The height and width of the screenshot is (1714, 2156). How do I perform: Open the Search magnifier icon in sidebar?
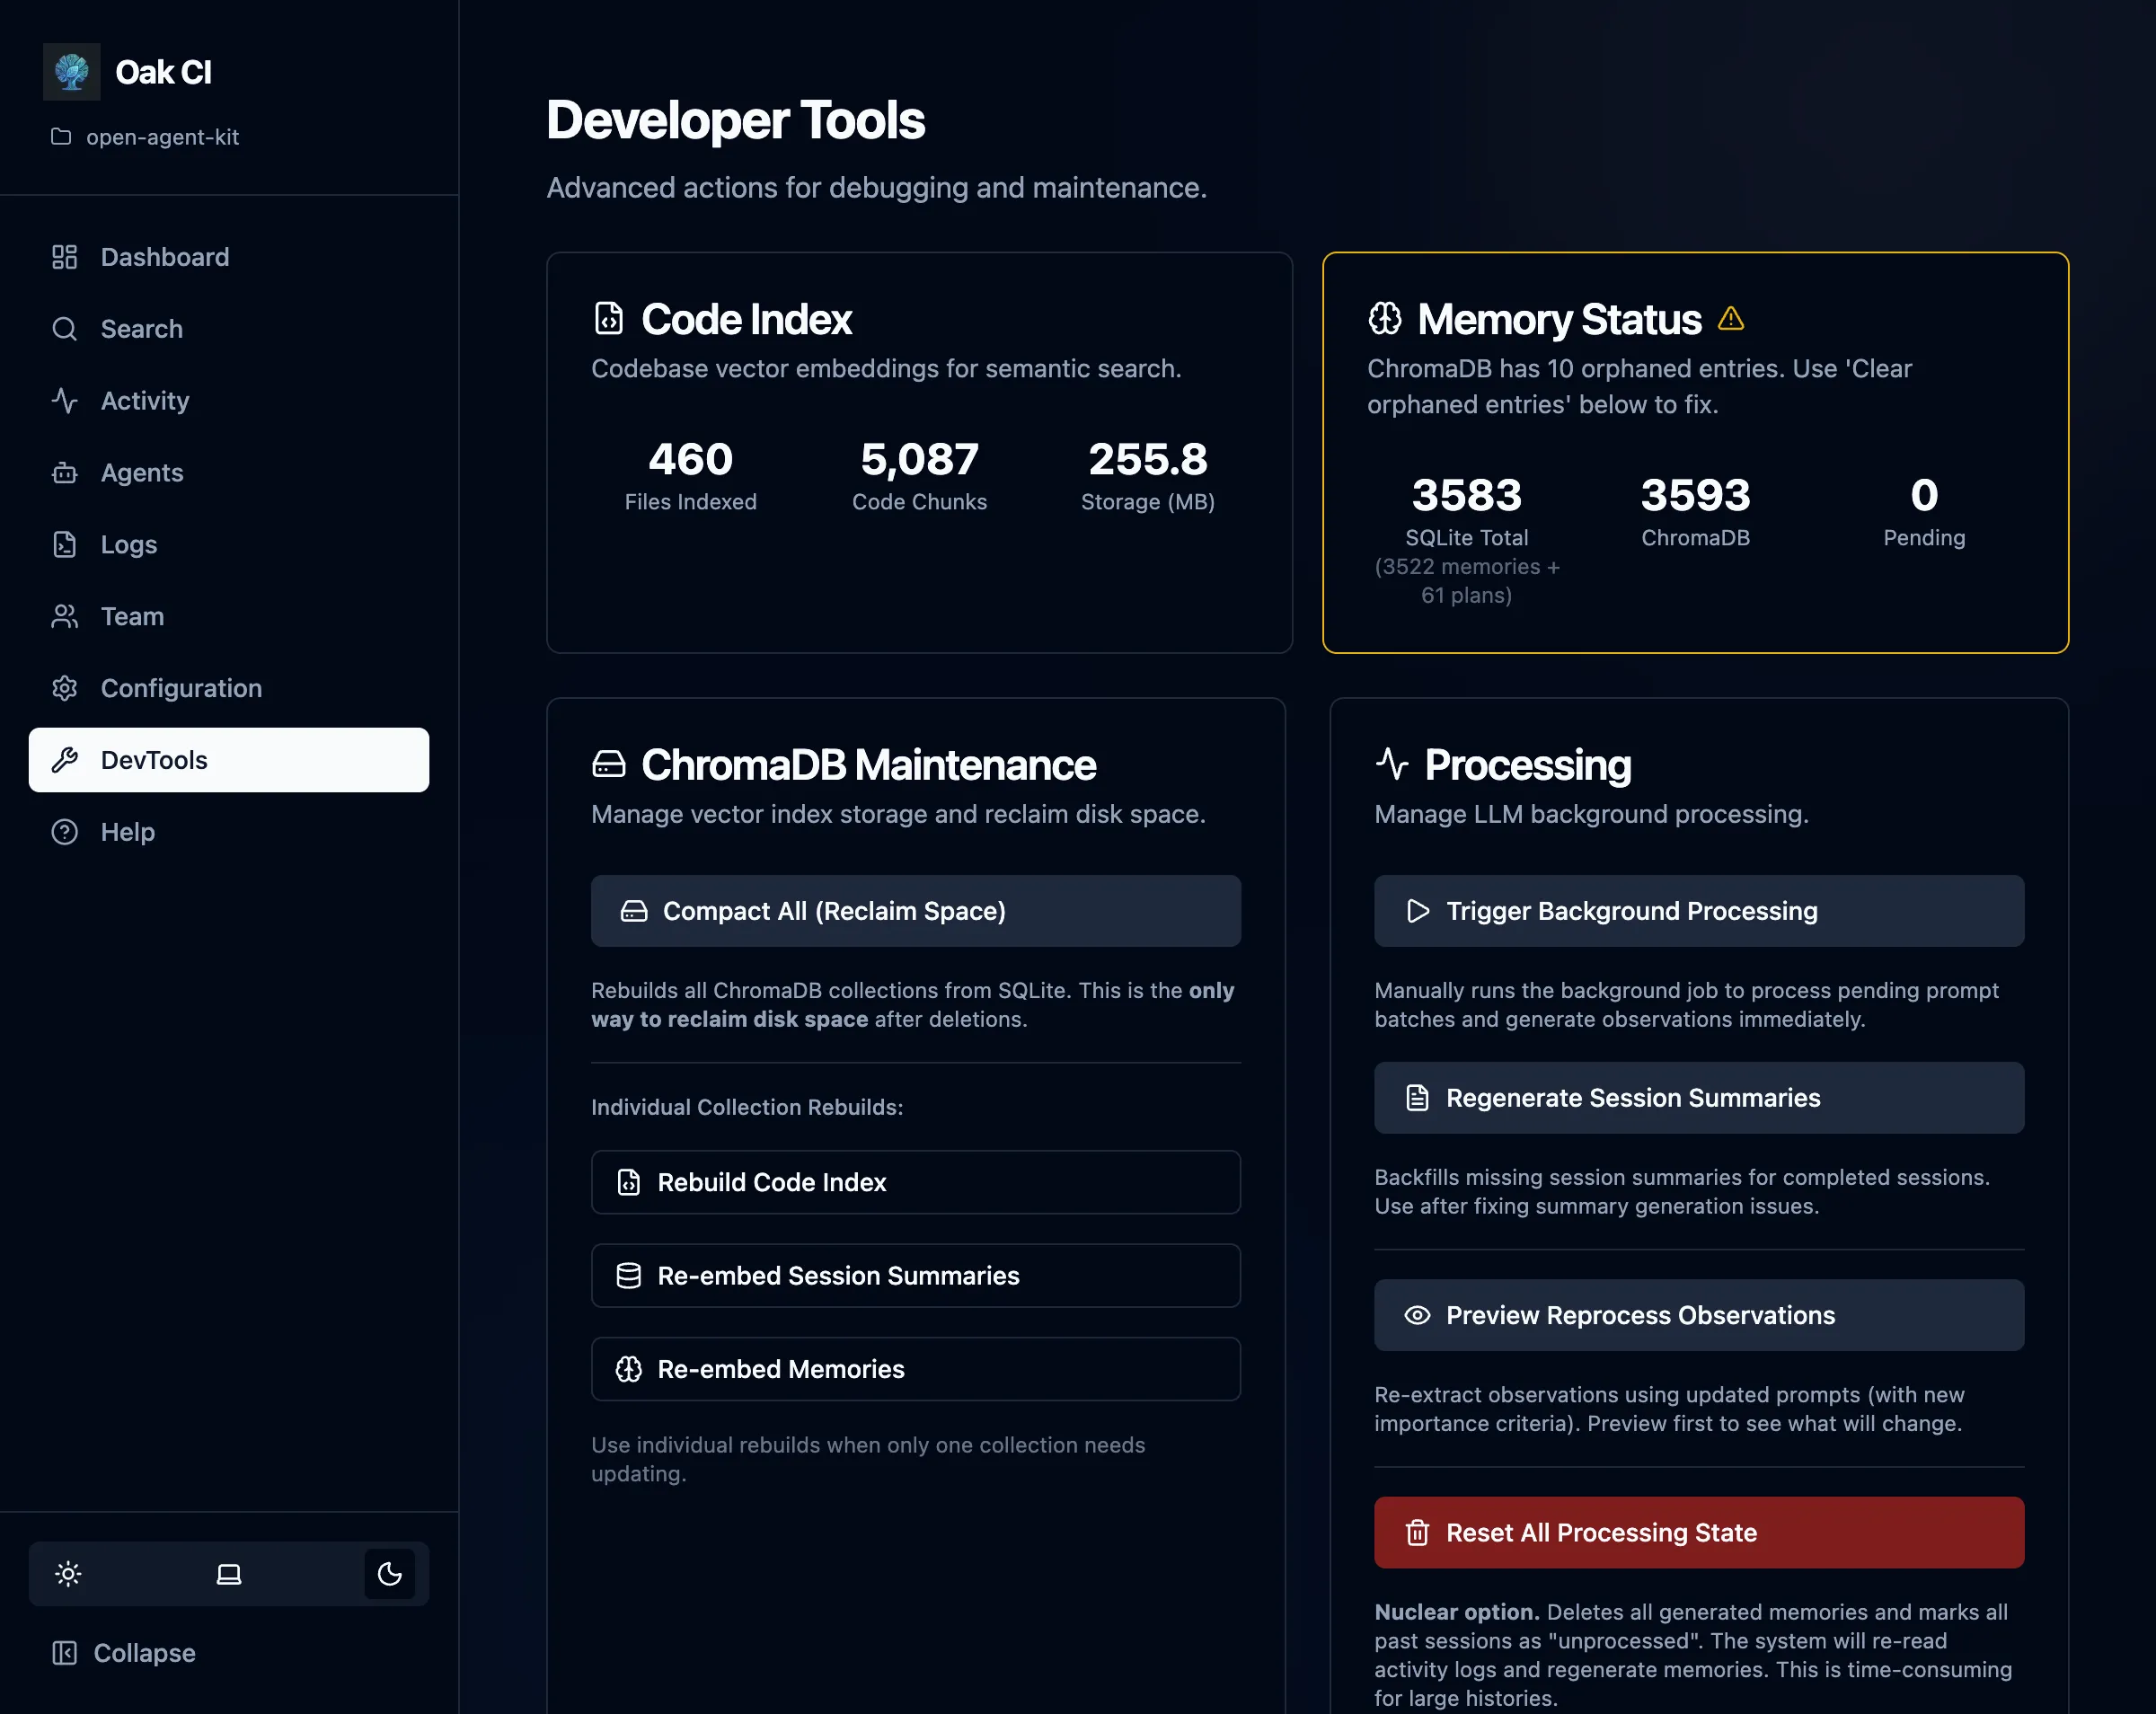point(65,328)
